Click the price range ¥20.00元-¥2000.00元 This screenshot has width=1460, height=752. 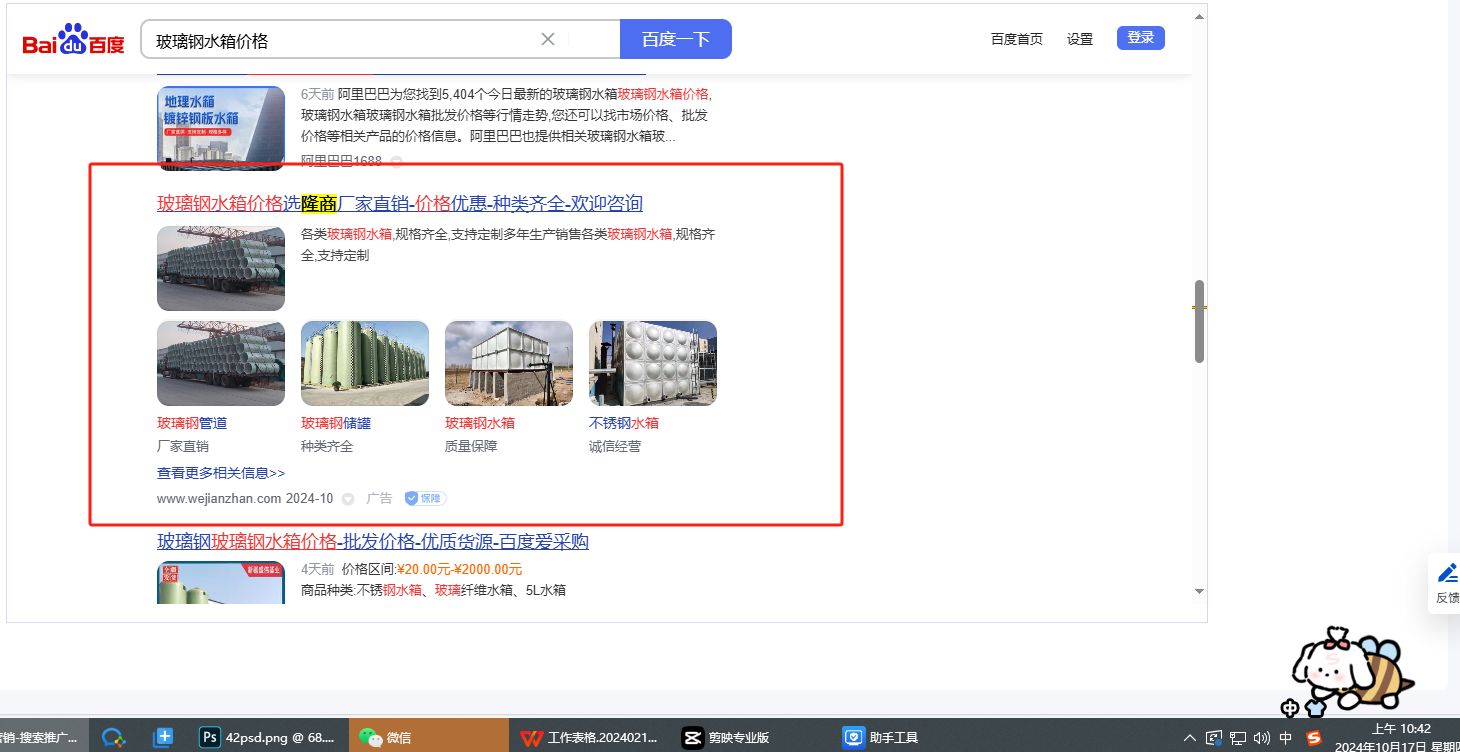pyautogui.click(x=459, y=569)
